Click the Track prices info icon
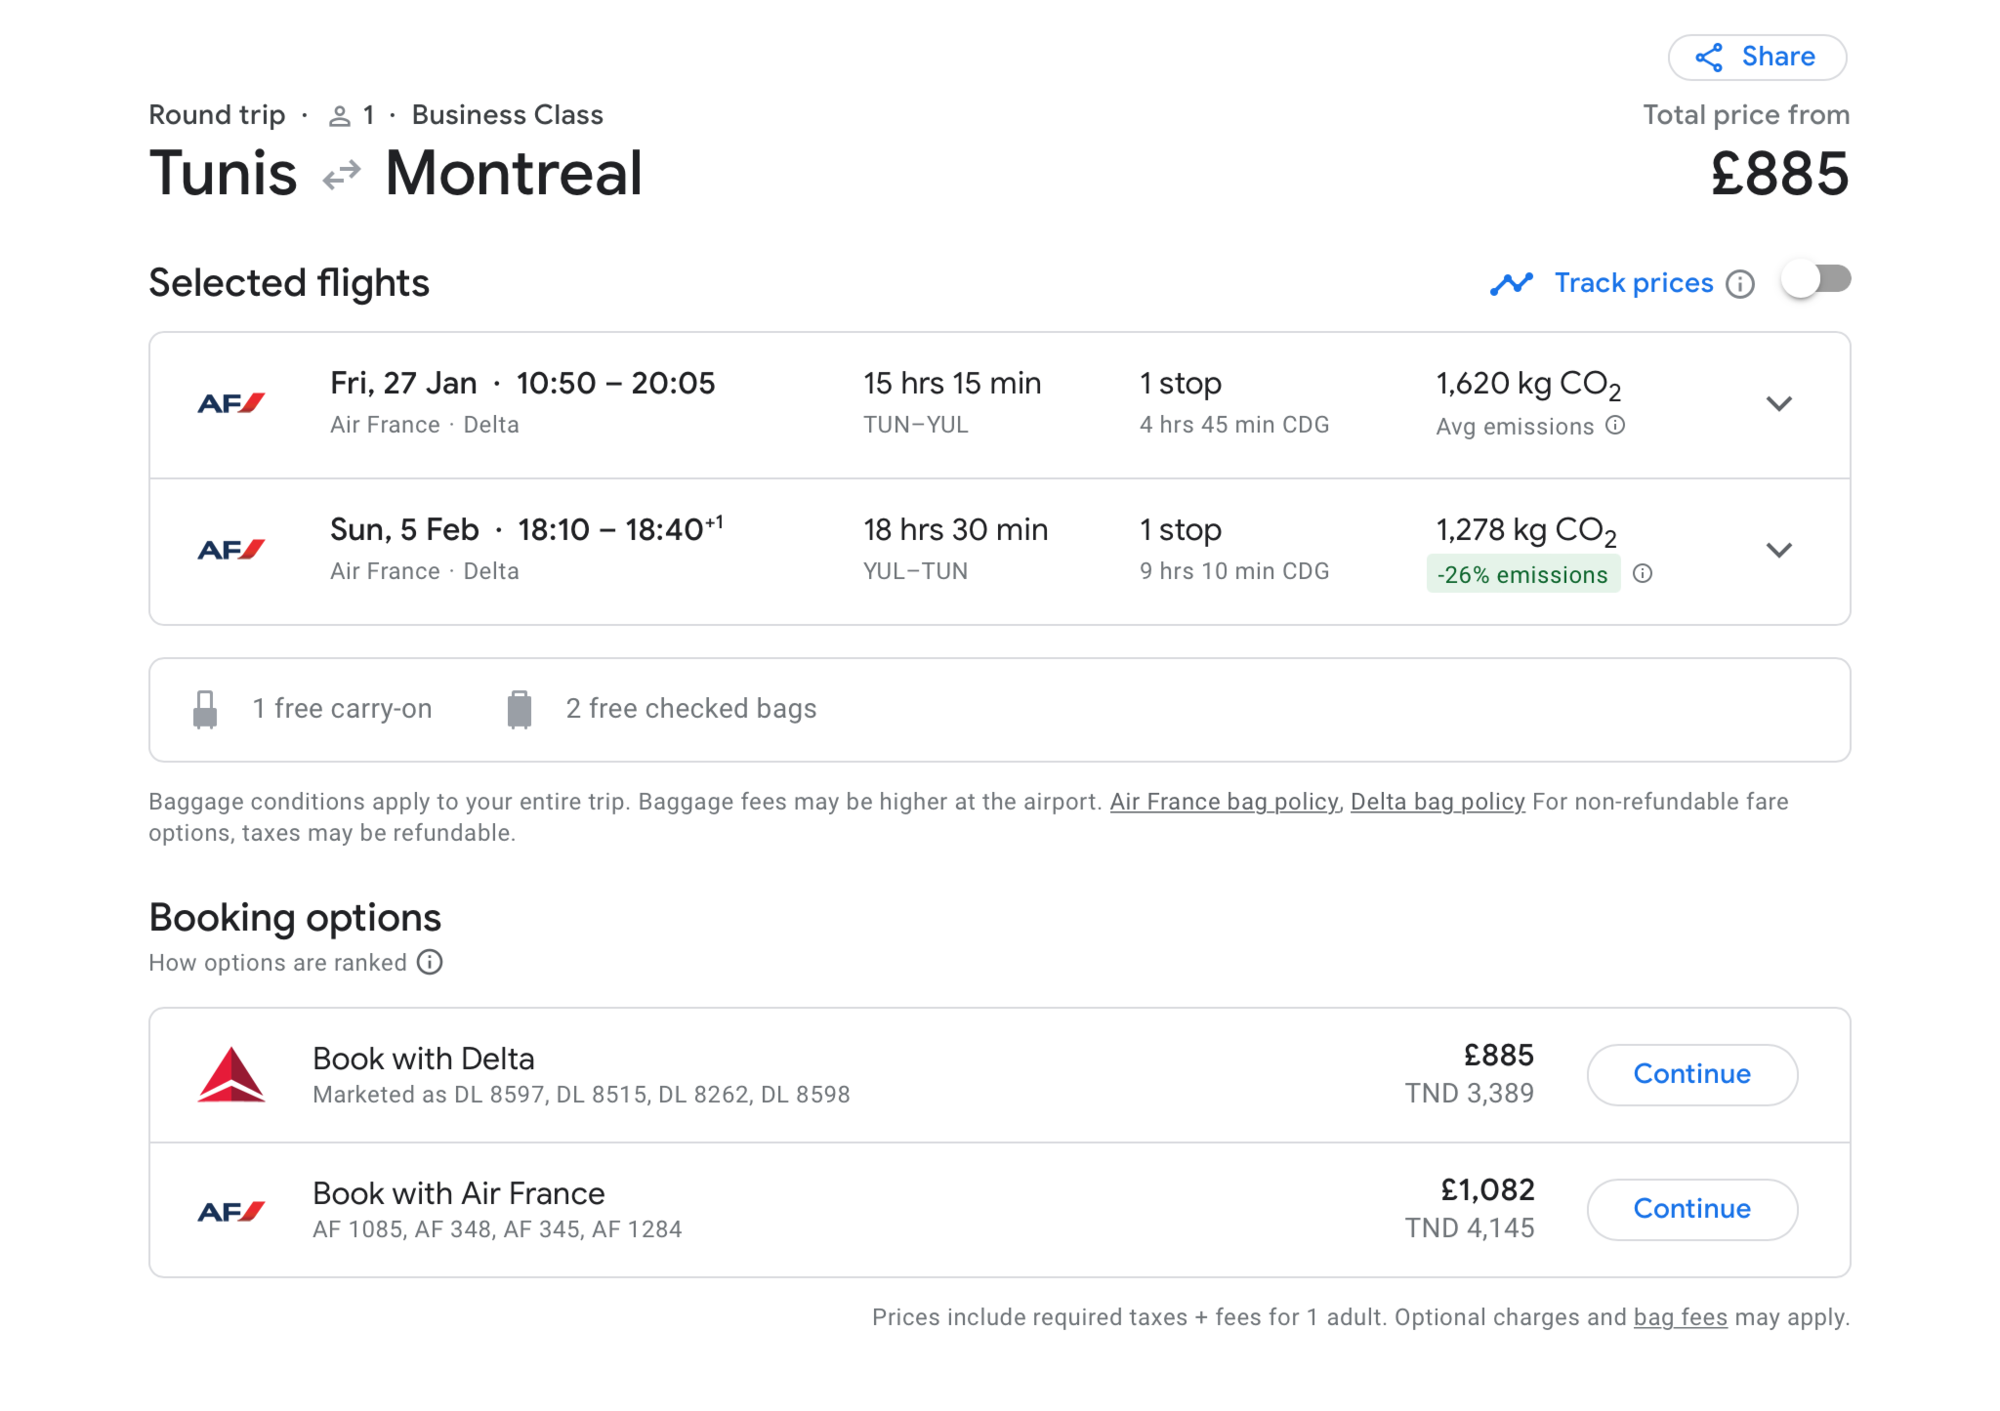This screenshot has height=1411, width=2000. tap(1740, 284)
